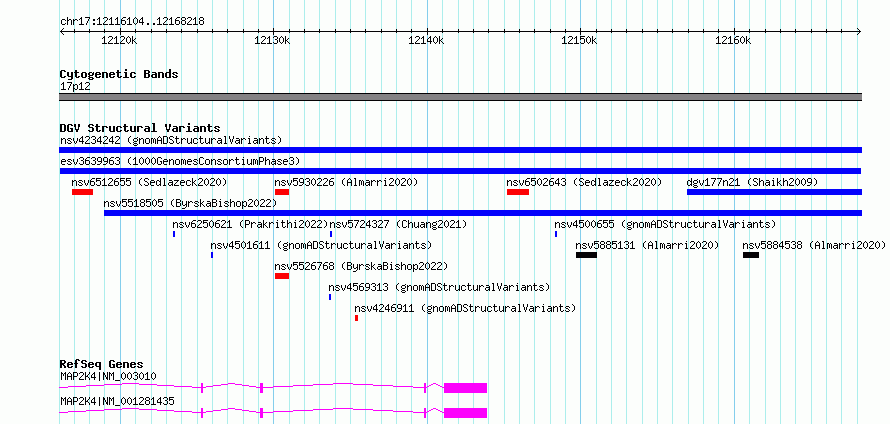Click the red bar under nsv5526768
The image size is (890, 424).
282,276
